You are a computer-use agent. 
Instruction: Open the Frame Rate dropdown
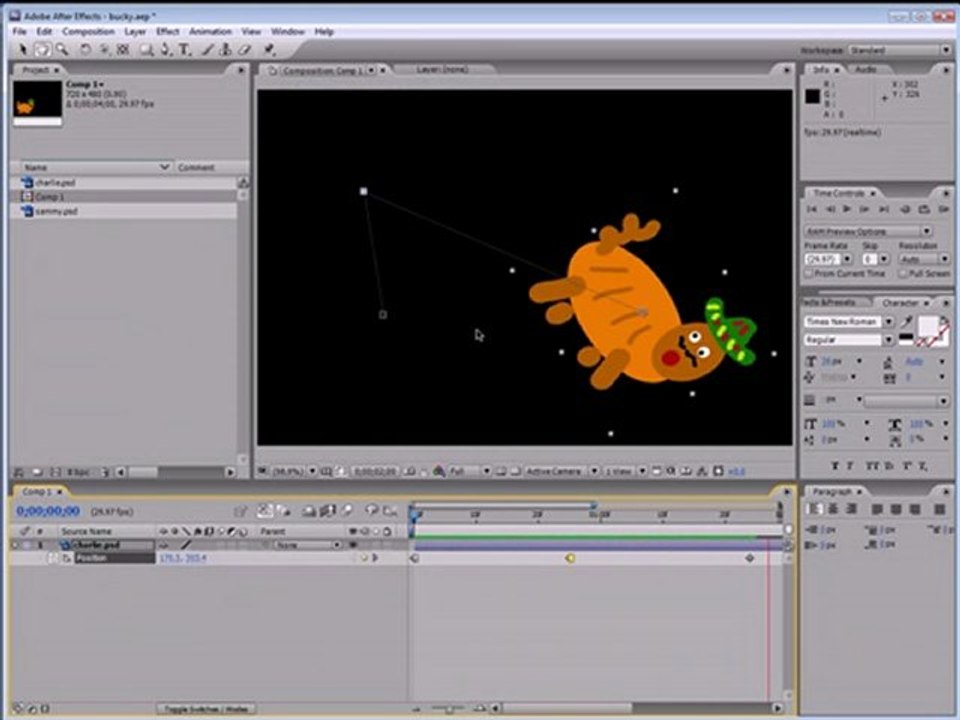click(x=848, y=259)
